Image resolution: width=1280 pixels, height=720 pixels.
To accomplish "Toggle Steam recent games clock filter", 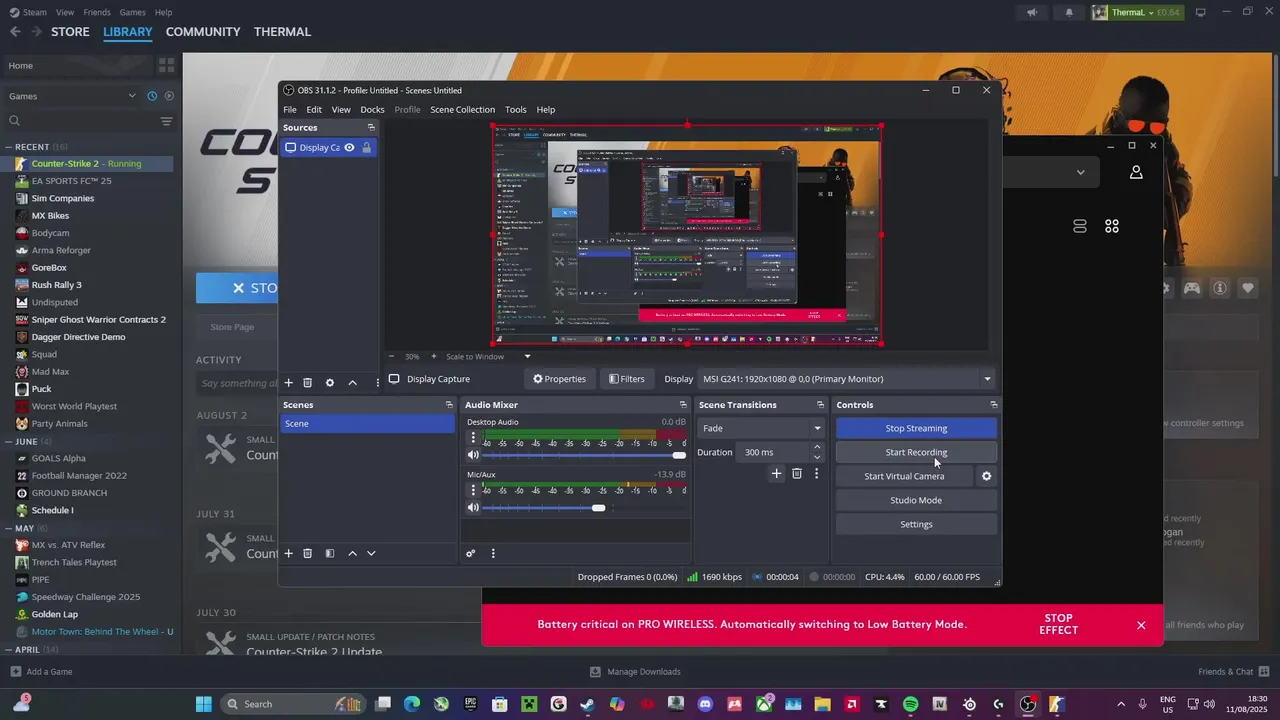I will (x=152, y=96).
